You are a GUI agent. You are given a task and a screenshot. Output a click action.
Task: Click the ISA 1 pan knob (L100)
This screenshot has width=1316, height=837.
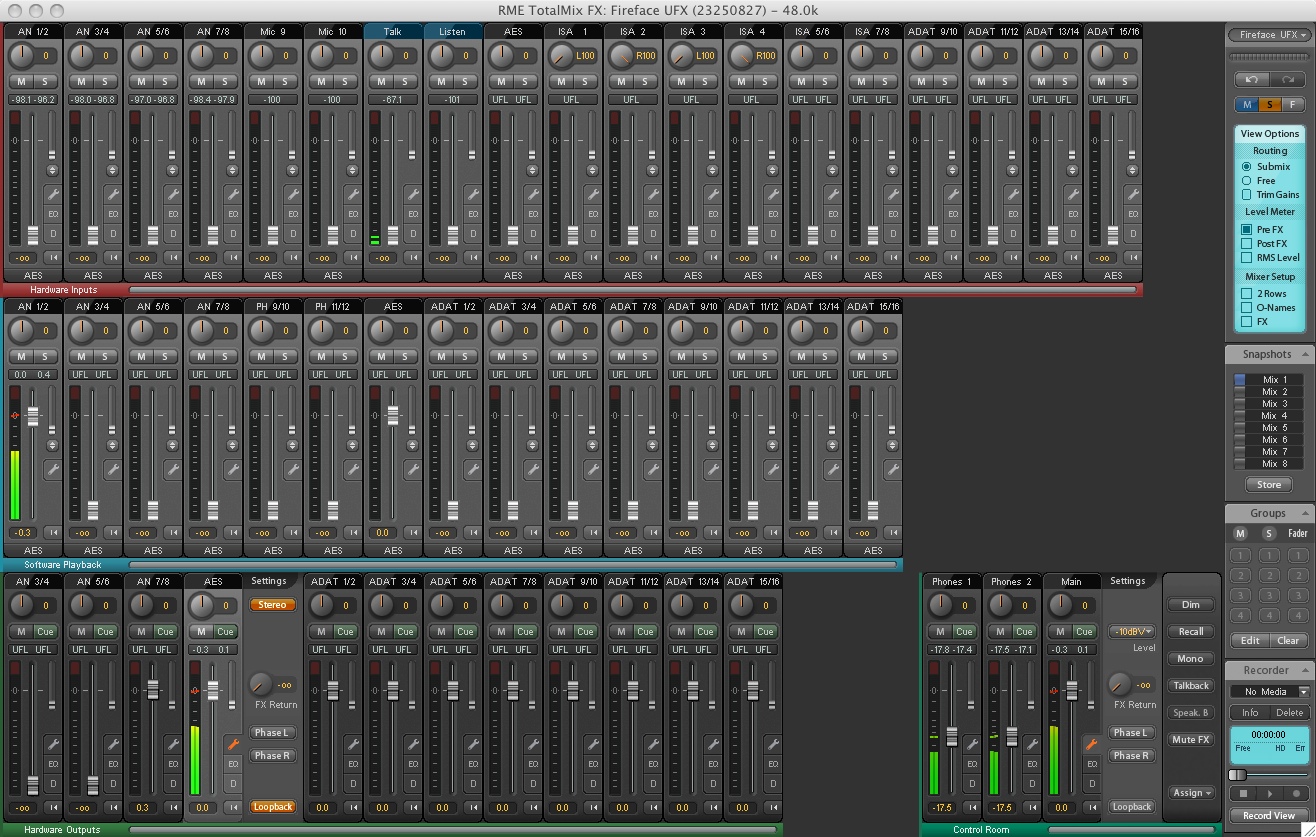[561, 56]
